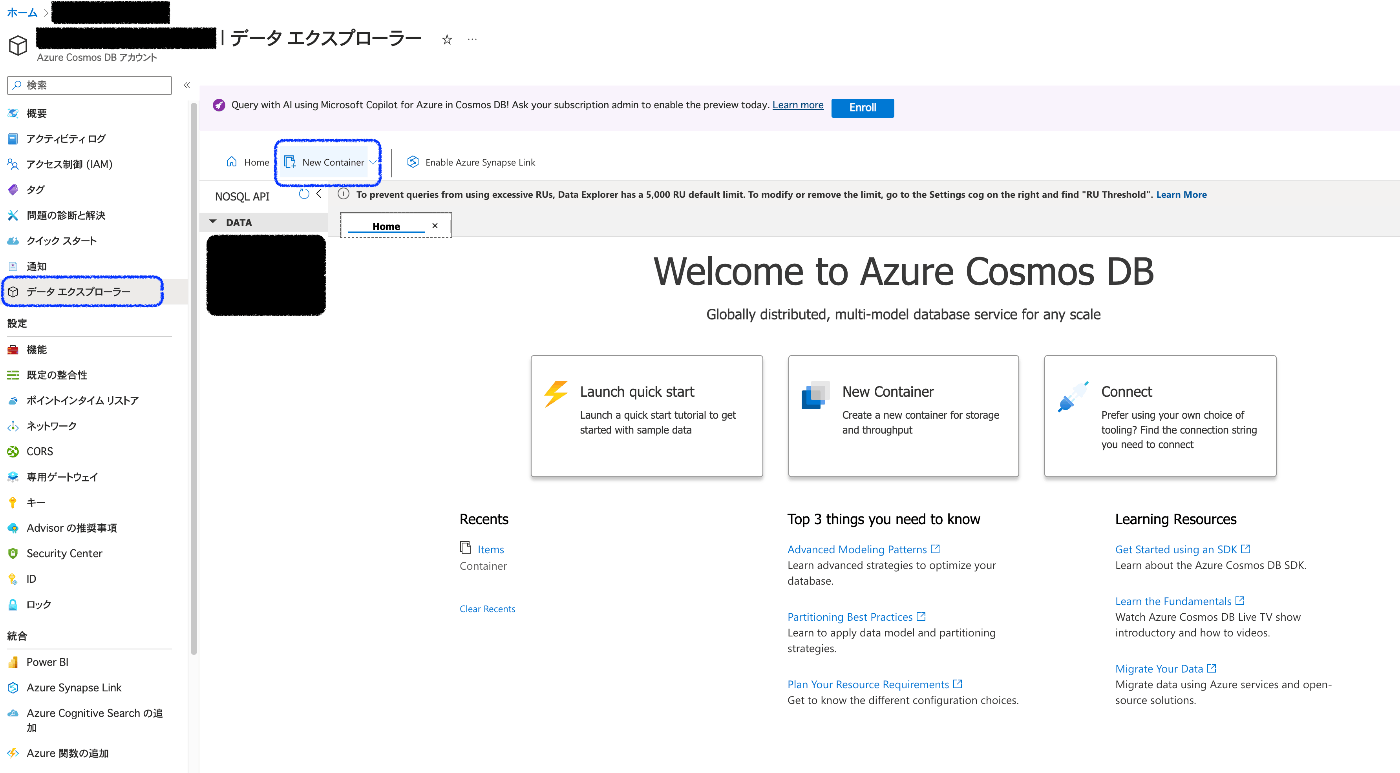Screen dimensions: 1400x773
Task: Open the タグ tag icon
Action: pos(13,190)
